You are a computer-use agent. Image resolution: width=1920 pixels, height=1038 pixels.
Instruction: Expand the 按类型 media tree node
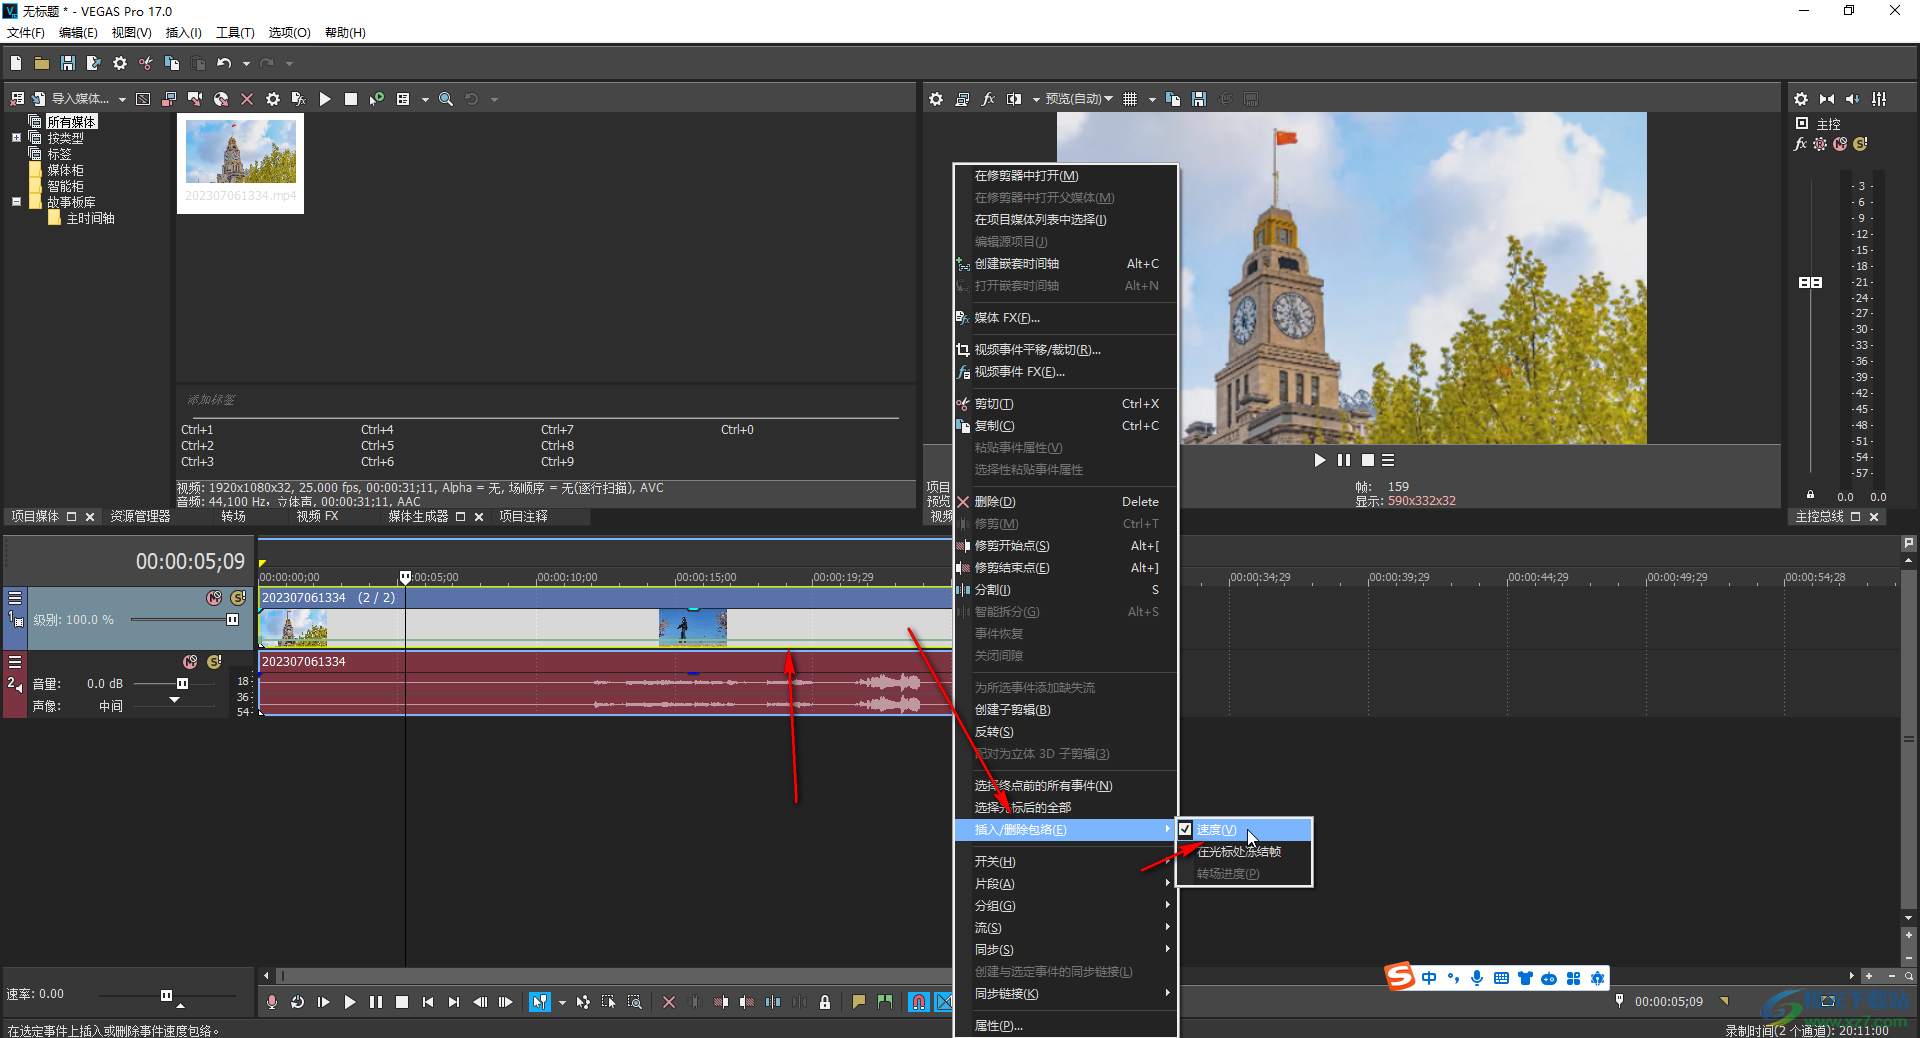point(17,138)
